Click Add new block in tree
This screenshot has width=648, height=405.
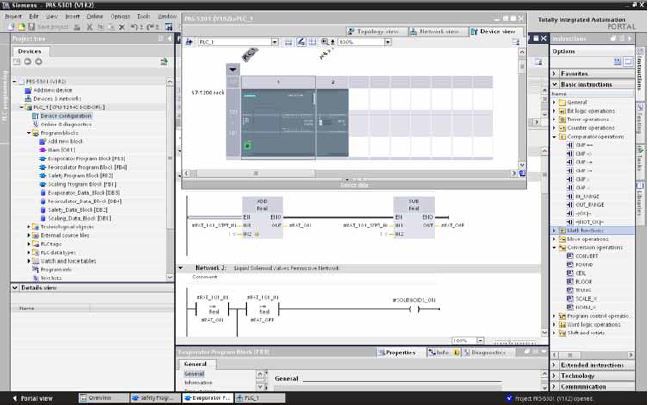tap(65, 141)
